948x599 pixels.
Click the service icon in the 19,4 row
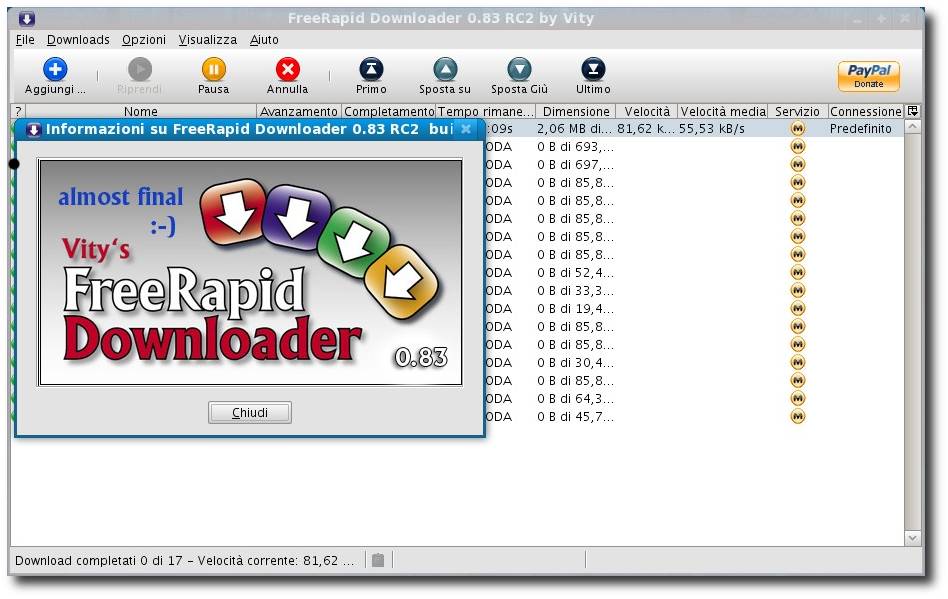tap(797, 308)
